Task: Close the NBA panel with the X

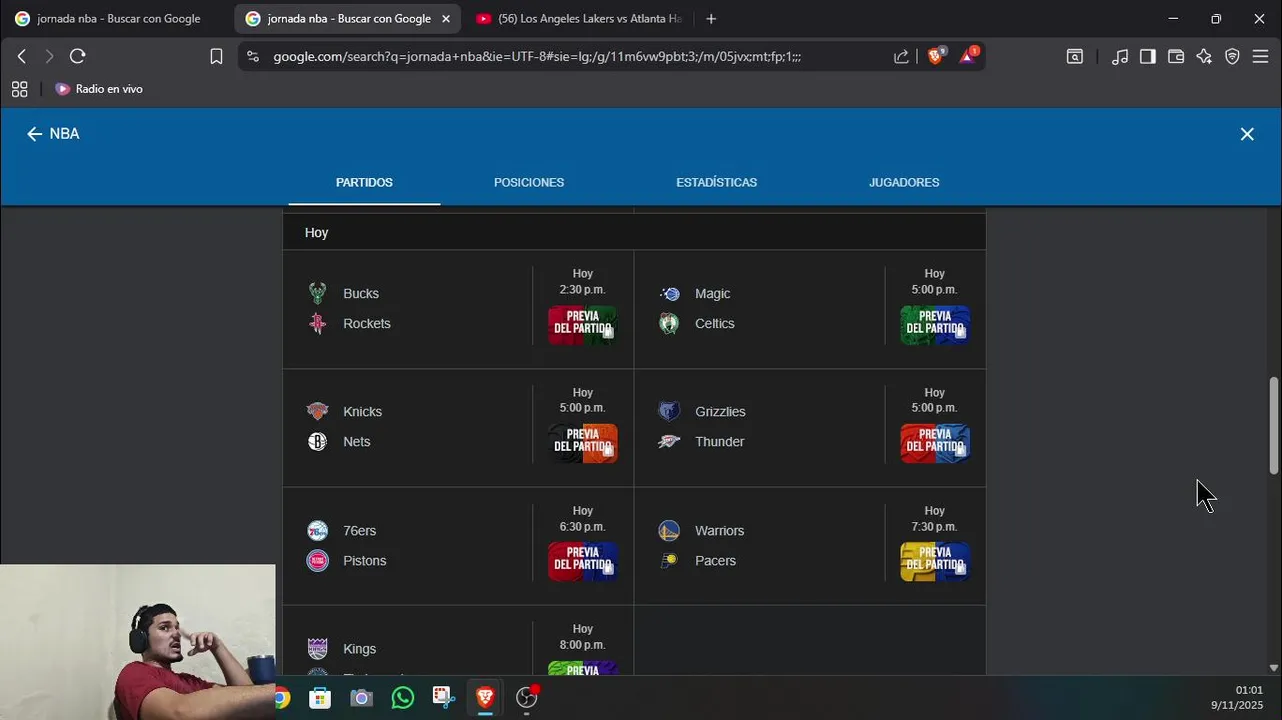Action: tap(1247, 134)
